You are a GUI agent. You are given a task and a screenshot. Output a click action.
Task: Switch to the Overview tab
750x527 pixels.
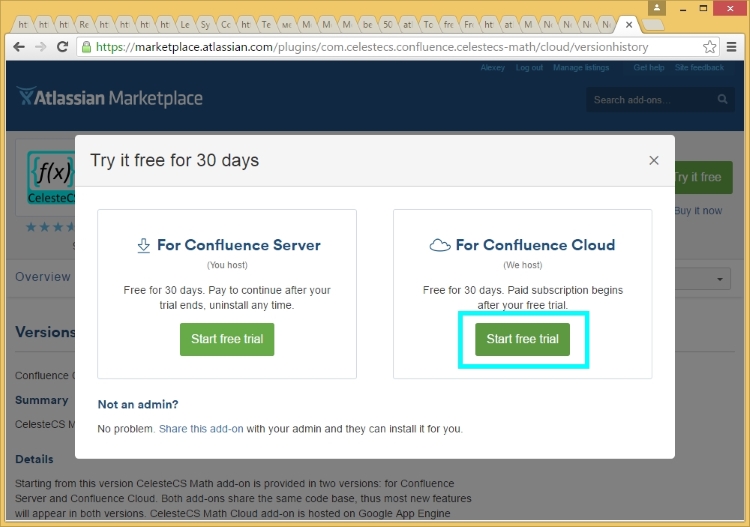pyautogui.click(x=43, y=277)
